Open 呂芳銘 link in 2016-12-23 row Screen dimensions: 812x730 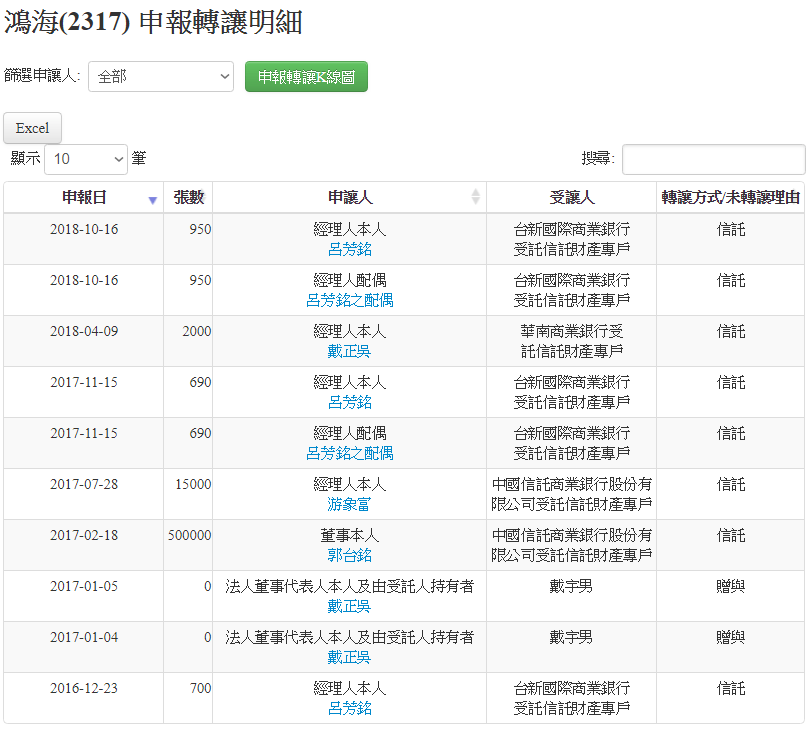click(x=349, y=709)
